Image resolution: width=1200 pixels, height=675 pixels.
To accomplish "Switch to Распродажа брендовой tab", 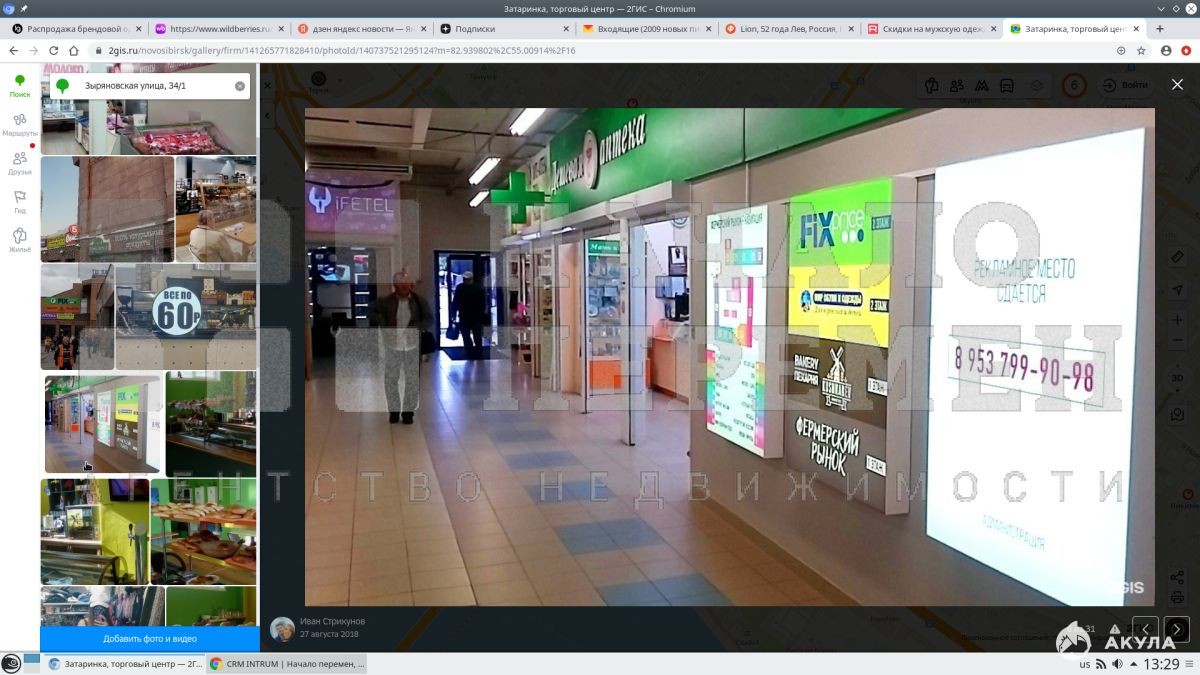I will pos(77,29).
